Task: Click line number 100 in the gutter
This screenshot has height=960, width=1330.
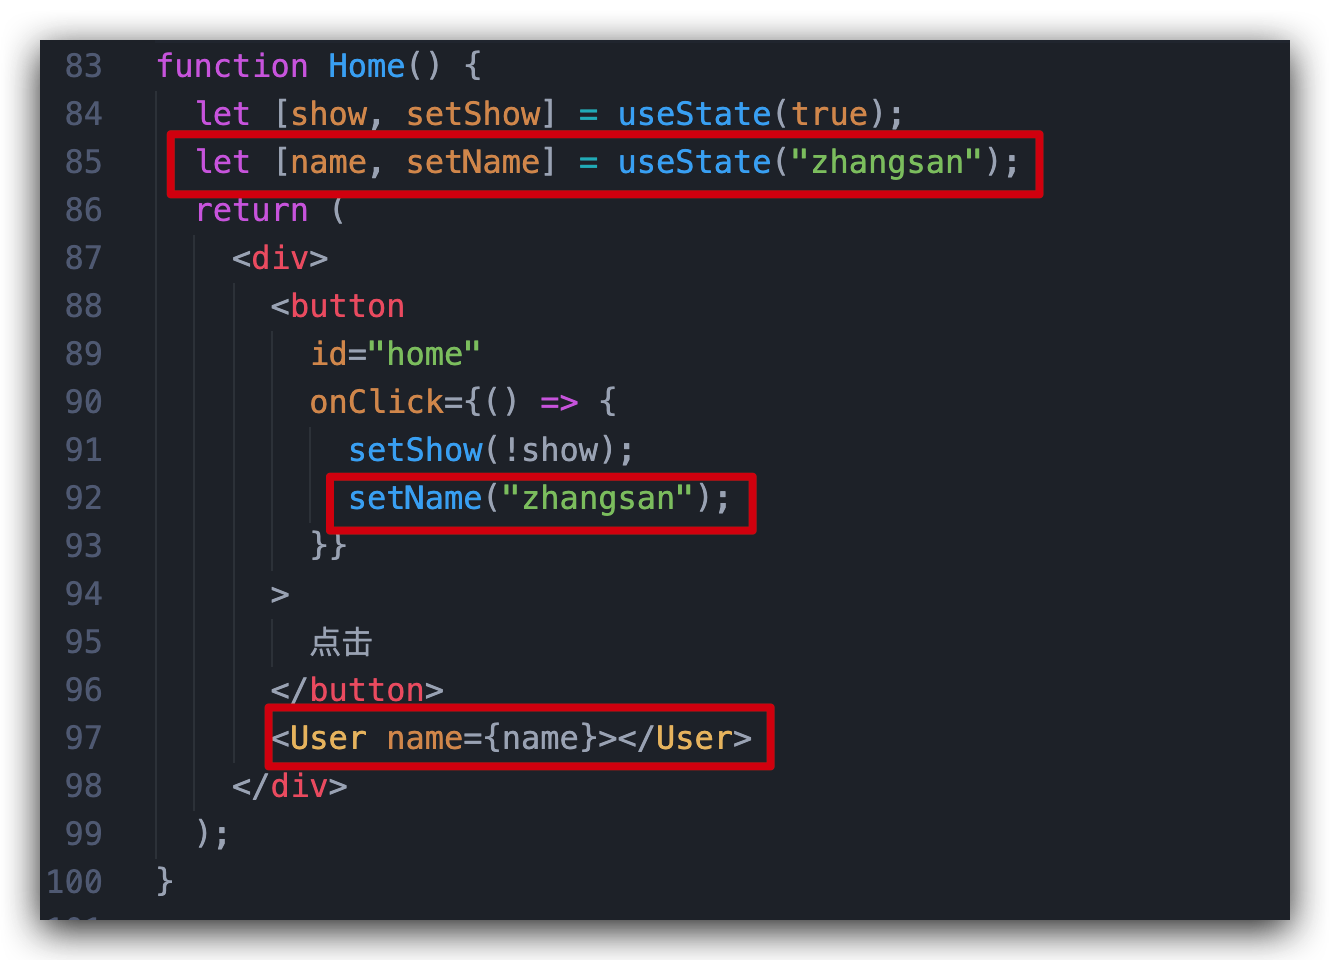Action: (75, 882)
